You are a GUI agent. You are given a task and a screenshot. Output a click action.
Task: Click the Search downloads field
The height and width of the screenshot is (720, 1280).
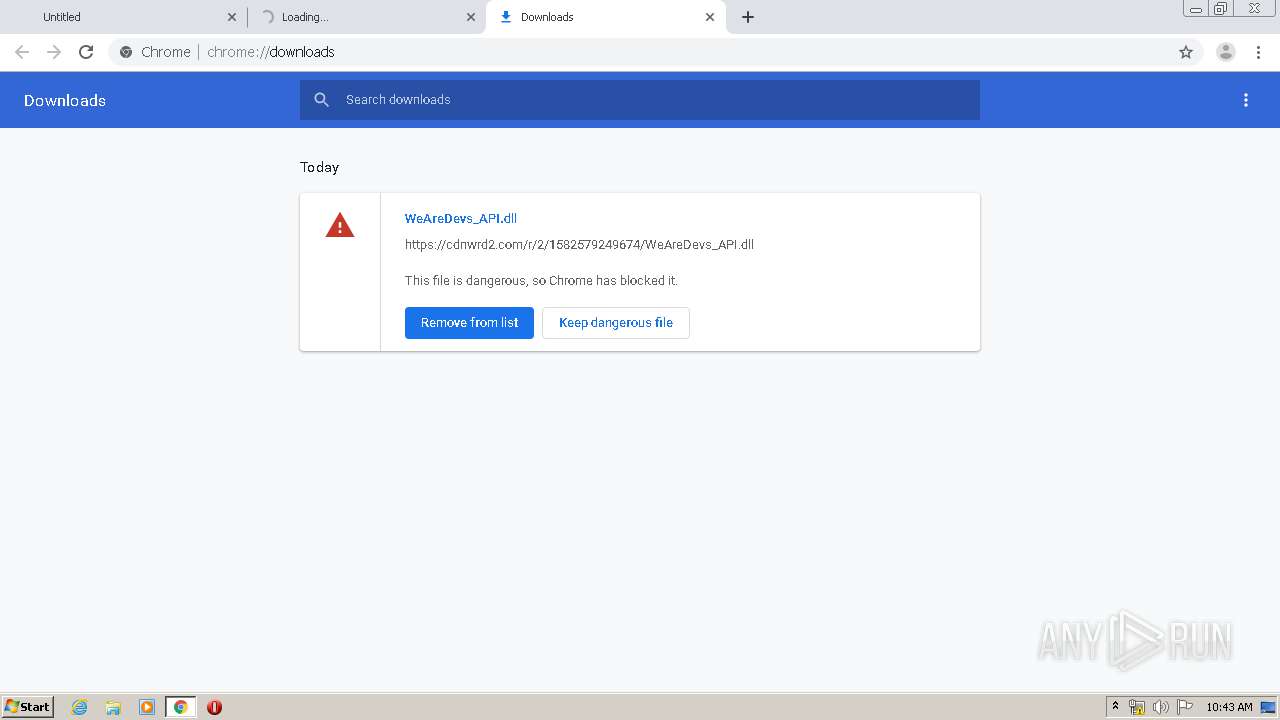pos(640,100)
